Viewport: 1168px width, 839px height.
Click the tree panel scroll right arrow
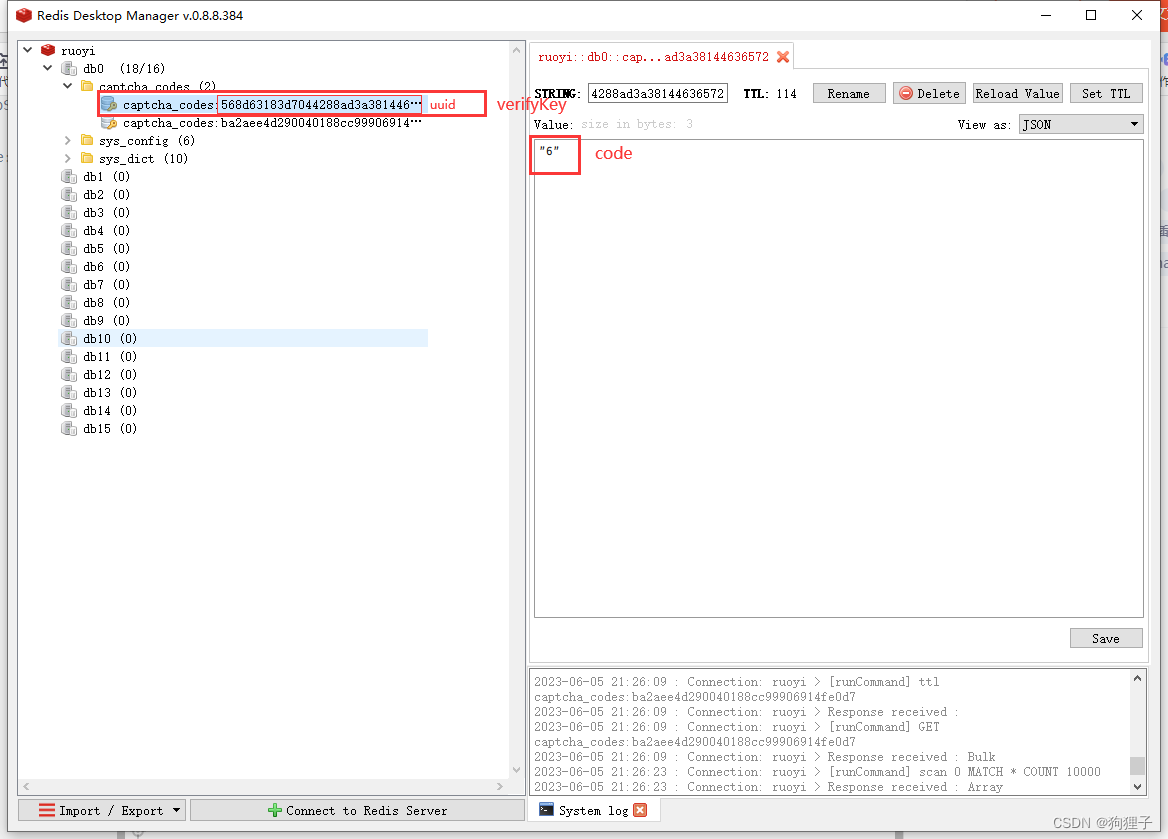pyautogui.click(x=500, y=786)
